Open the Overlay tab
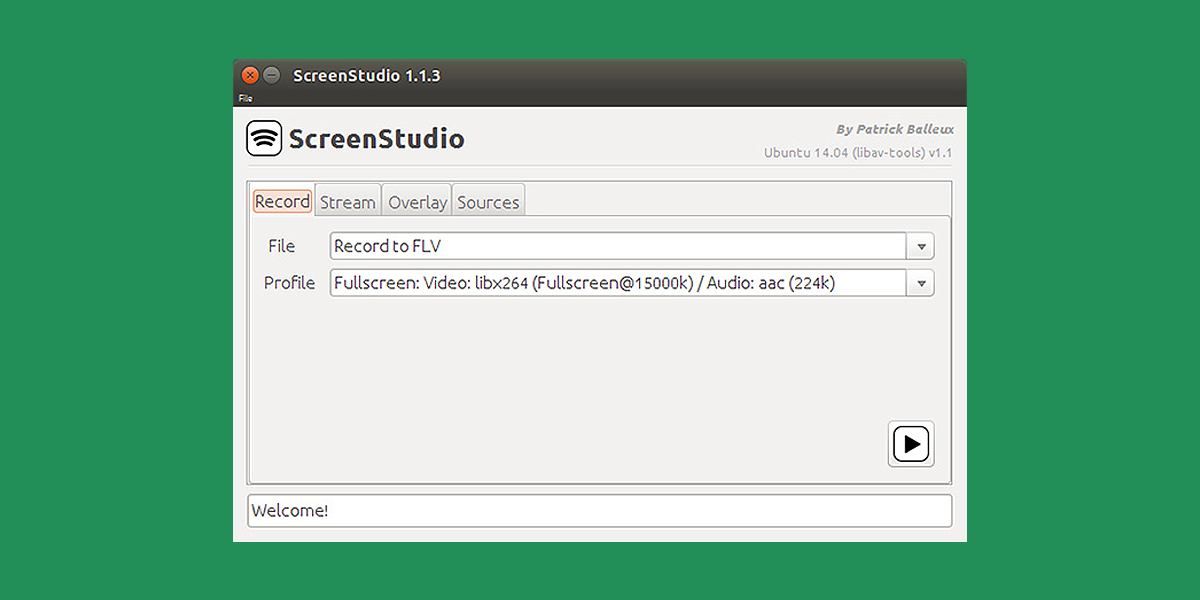Screen dimensions: 1200x600 pos(417,201)
